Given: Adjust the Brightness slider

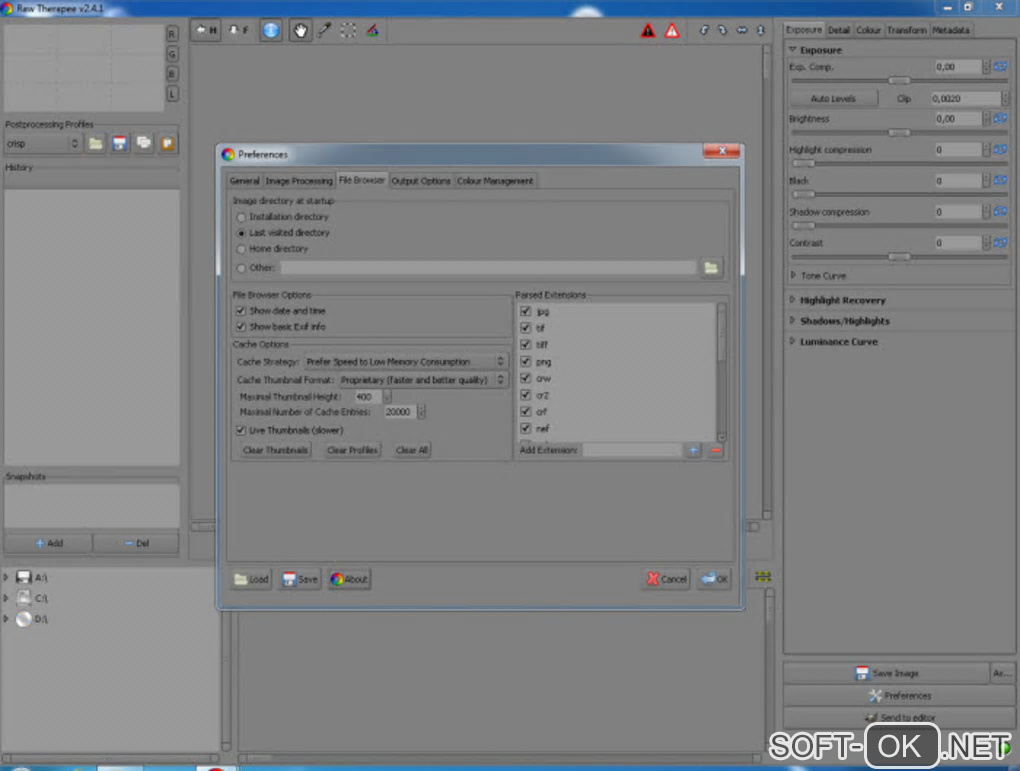Looking at the screenshot, I should pos(899,132).
